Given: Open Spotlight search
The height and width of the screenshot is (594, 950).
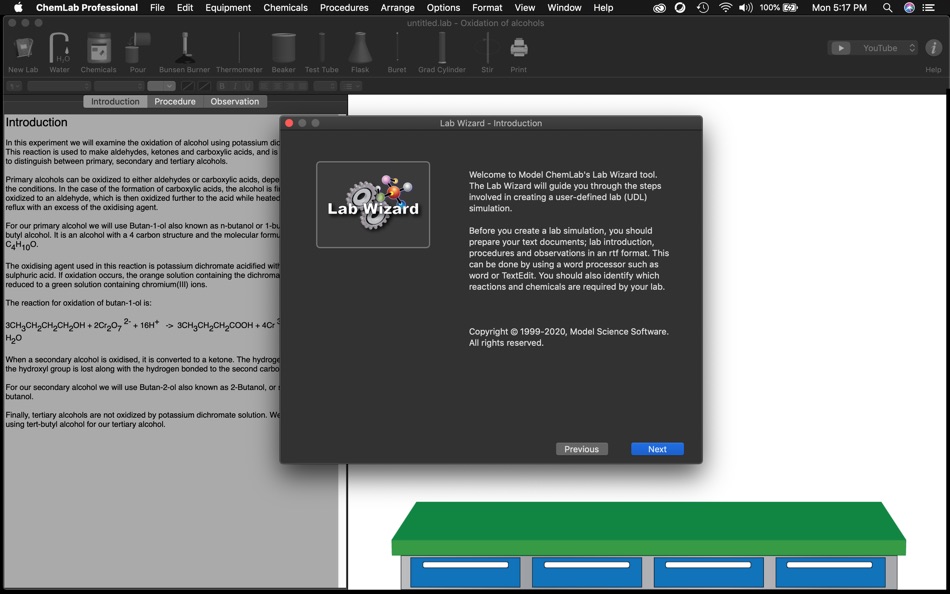Looking at the screenshot, I should [x=888, y=8].
